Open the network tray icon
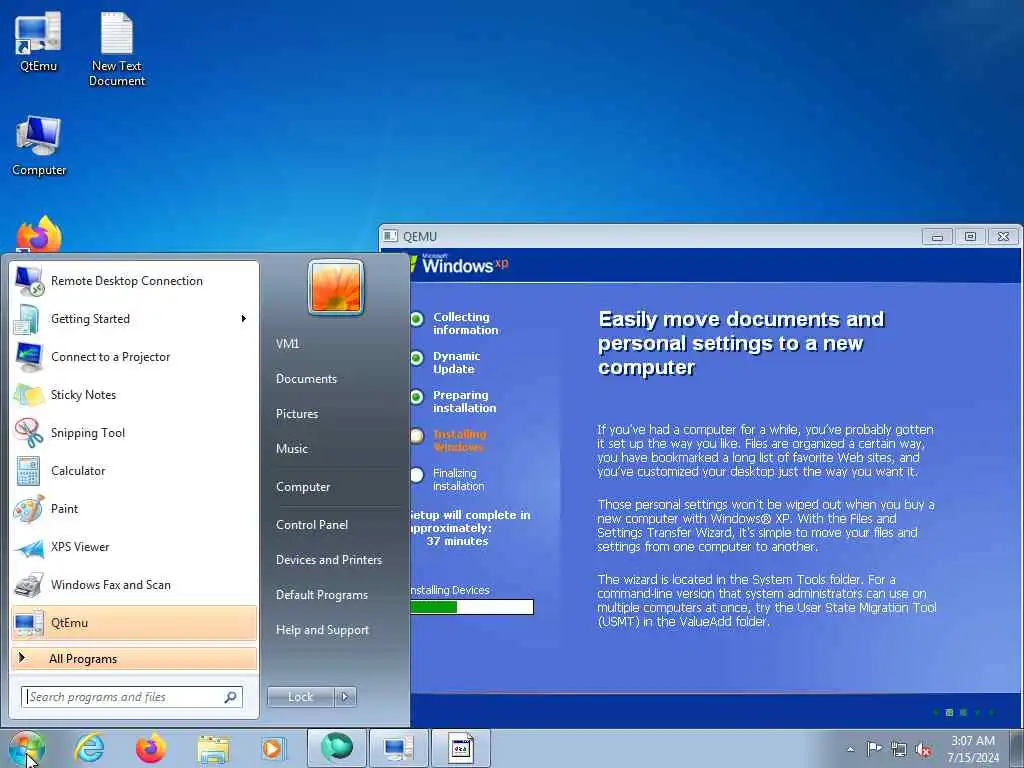This screenshot has width=1024, height=768. 899,750
